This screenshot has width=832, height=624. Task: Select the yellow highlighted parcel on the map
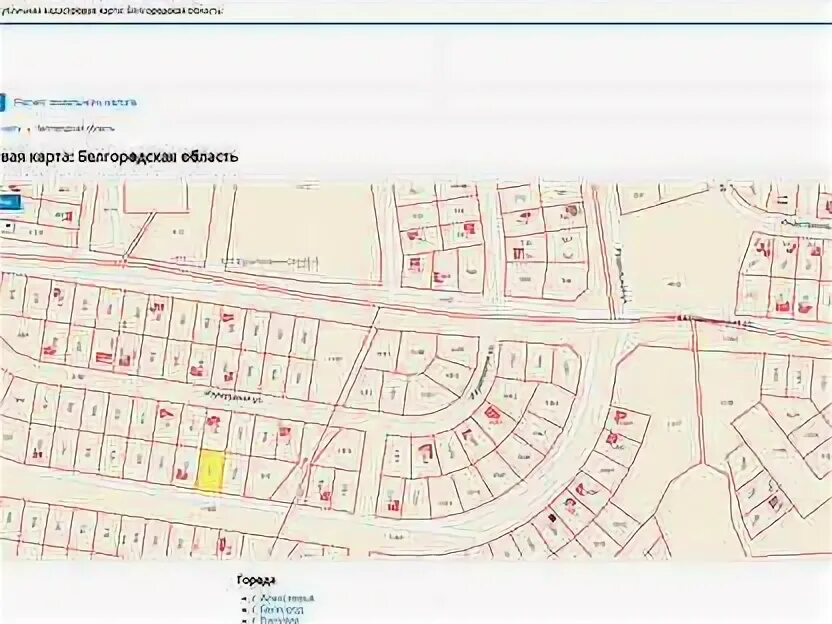click(x=211, y=470)
